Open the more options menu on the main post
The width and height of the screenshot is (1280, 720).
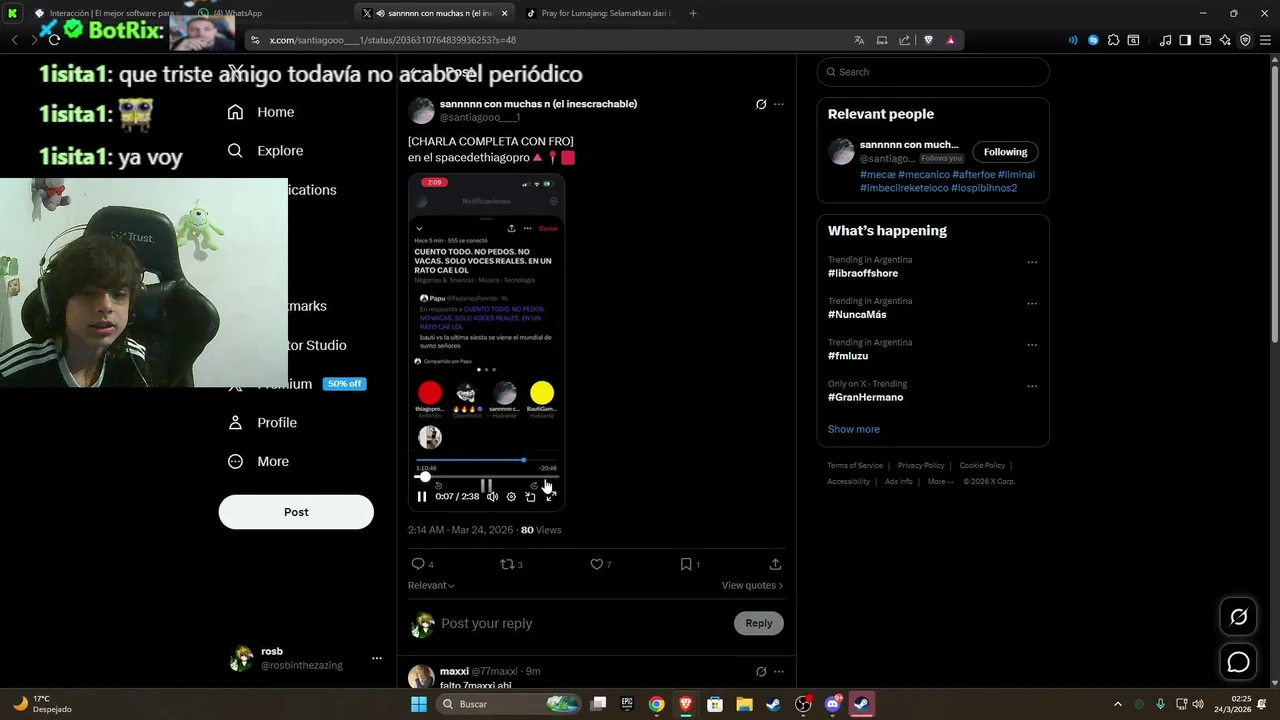point(779,104)
